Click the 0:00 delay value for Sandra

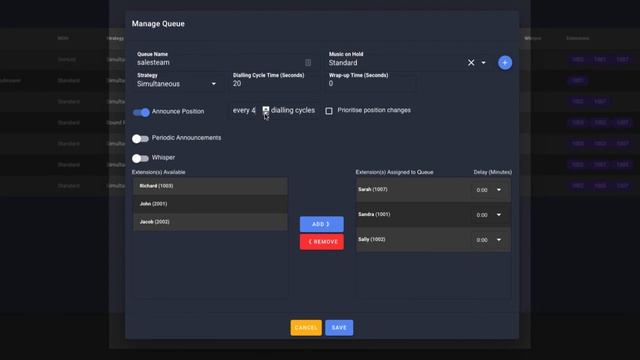pyautogui.click(x=482, y=215)
